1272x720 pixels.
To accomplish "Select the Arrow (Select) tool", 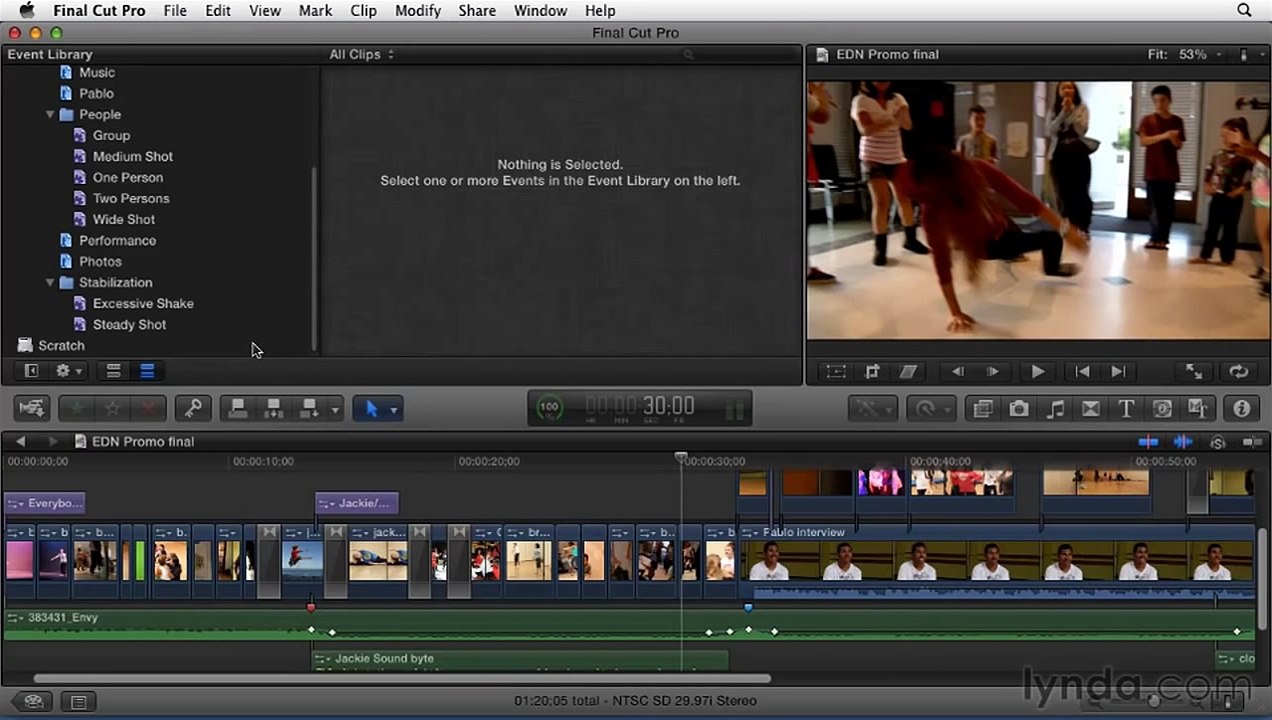I will pos(371,408).
